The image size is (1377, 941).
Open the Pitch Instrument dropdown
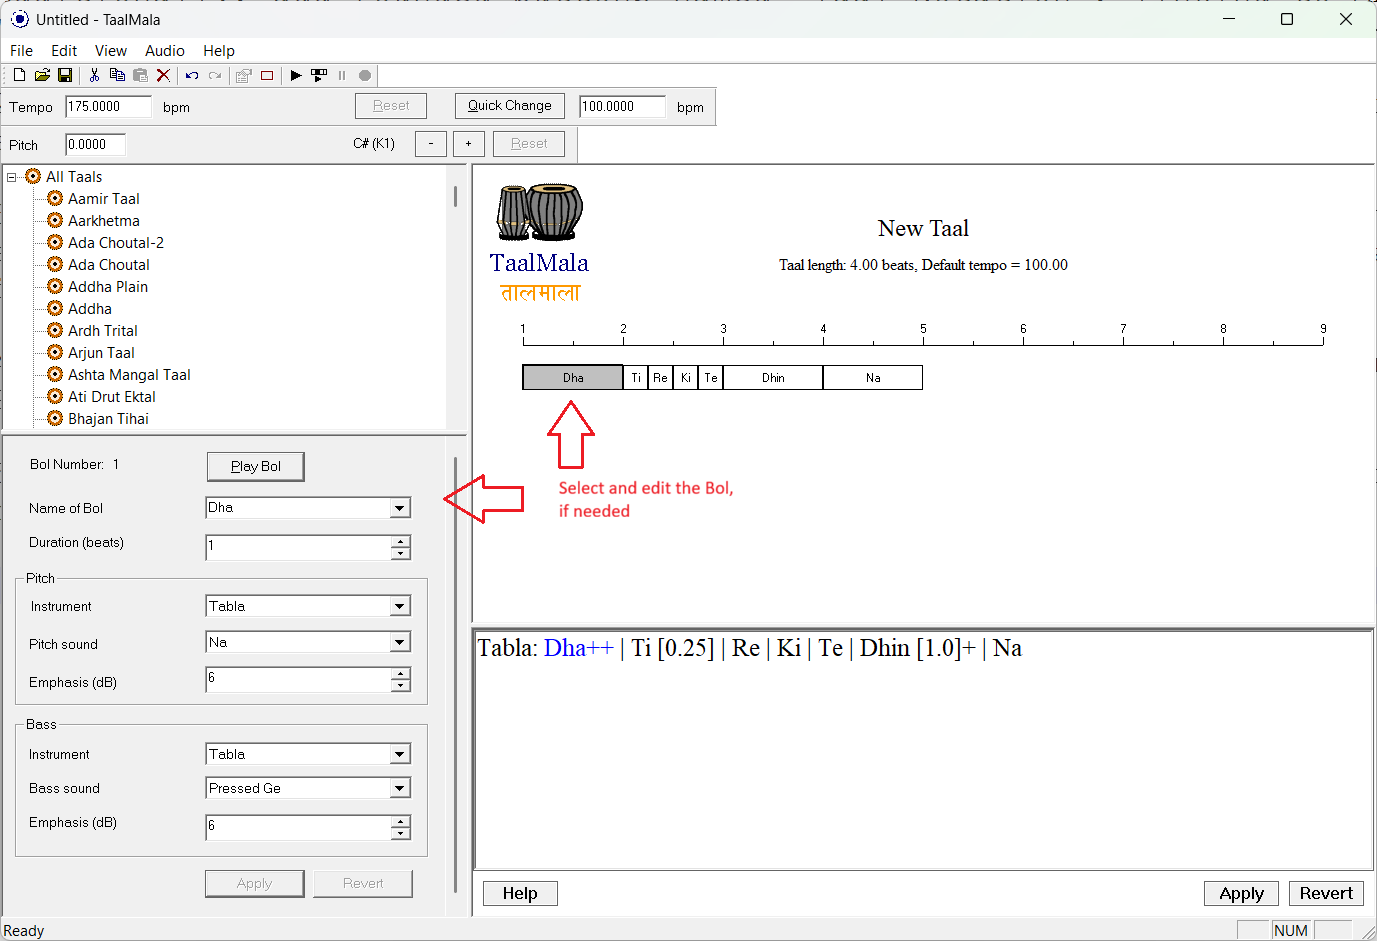400,606
